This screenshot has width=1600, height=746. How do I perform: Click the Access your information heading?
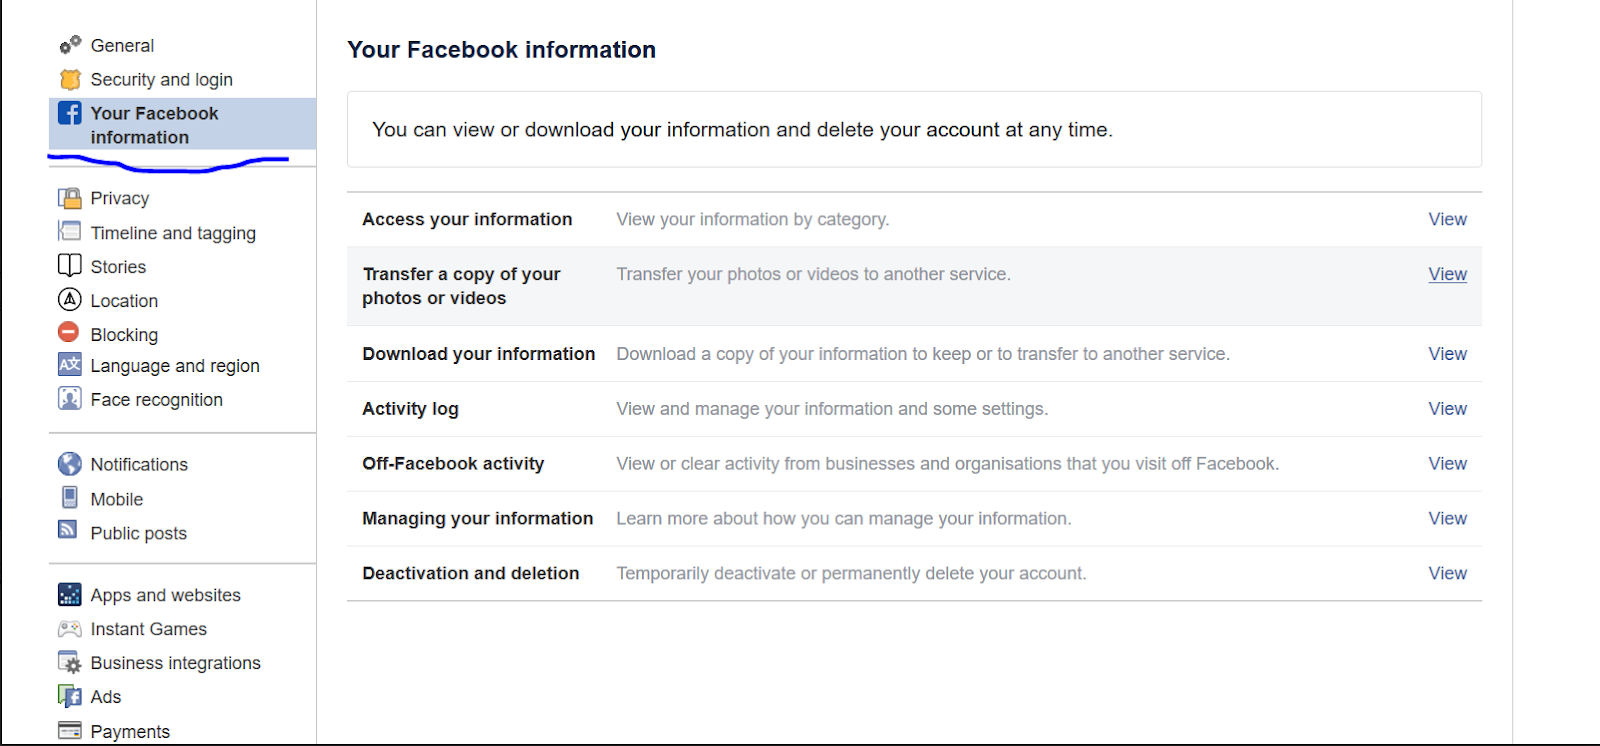pyautogui.click(x=467, y=219)
